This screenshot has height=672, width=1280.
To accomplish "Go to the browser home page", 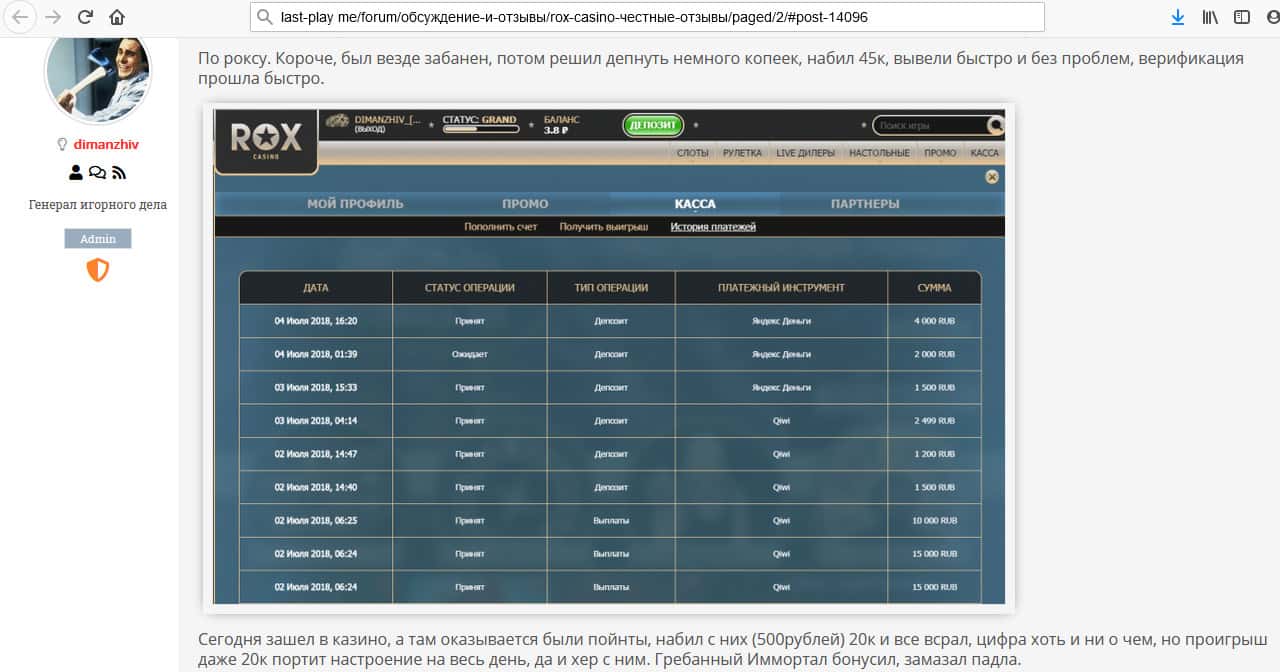I will [117, 17].
